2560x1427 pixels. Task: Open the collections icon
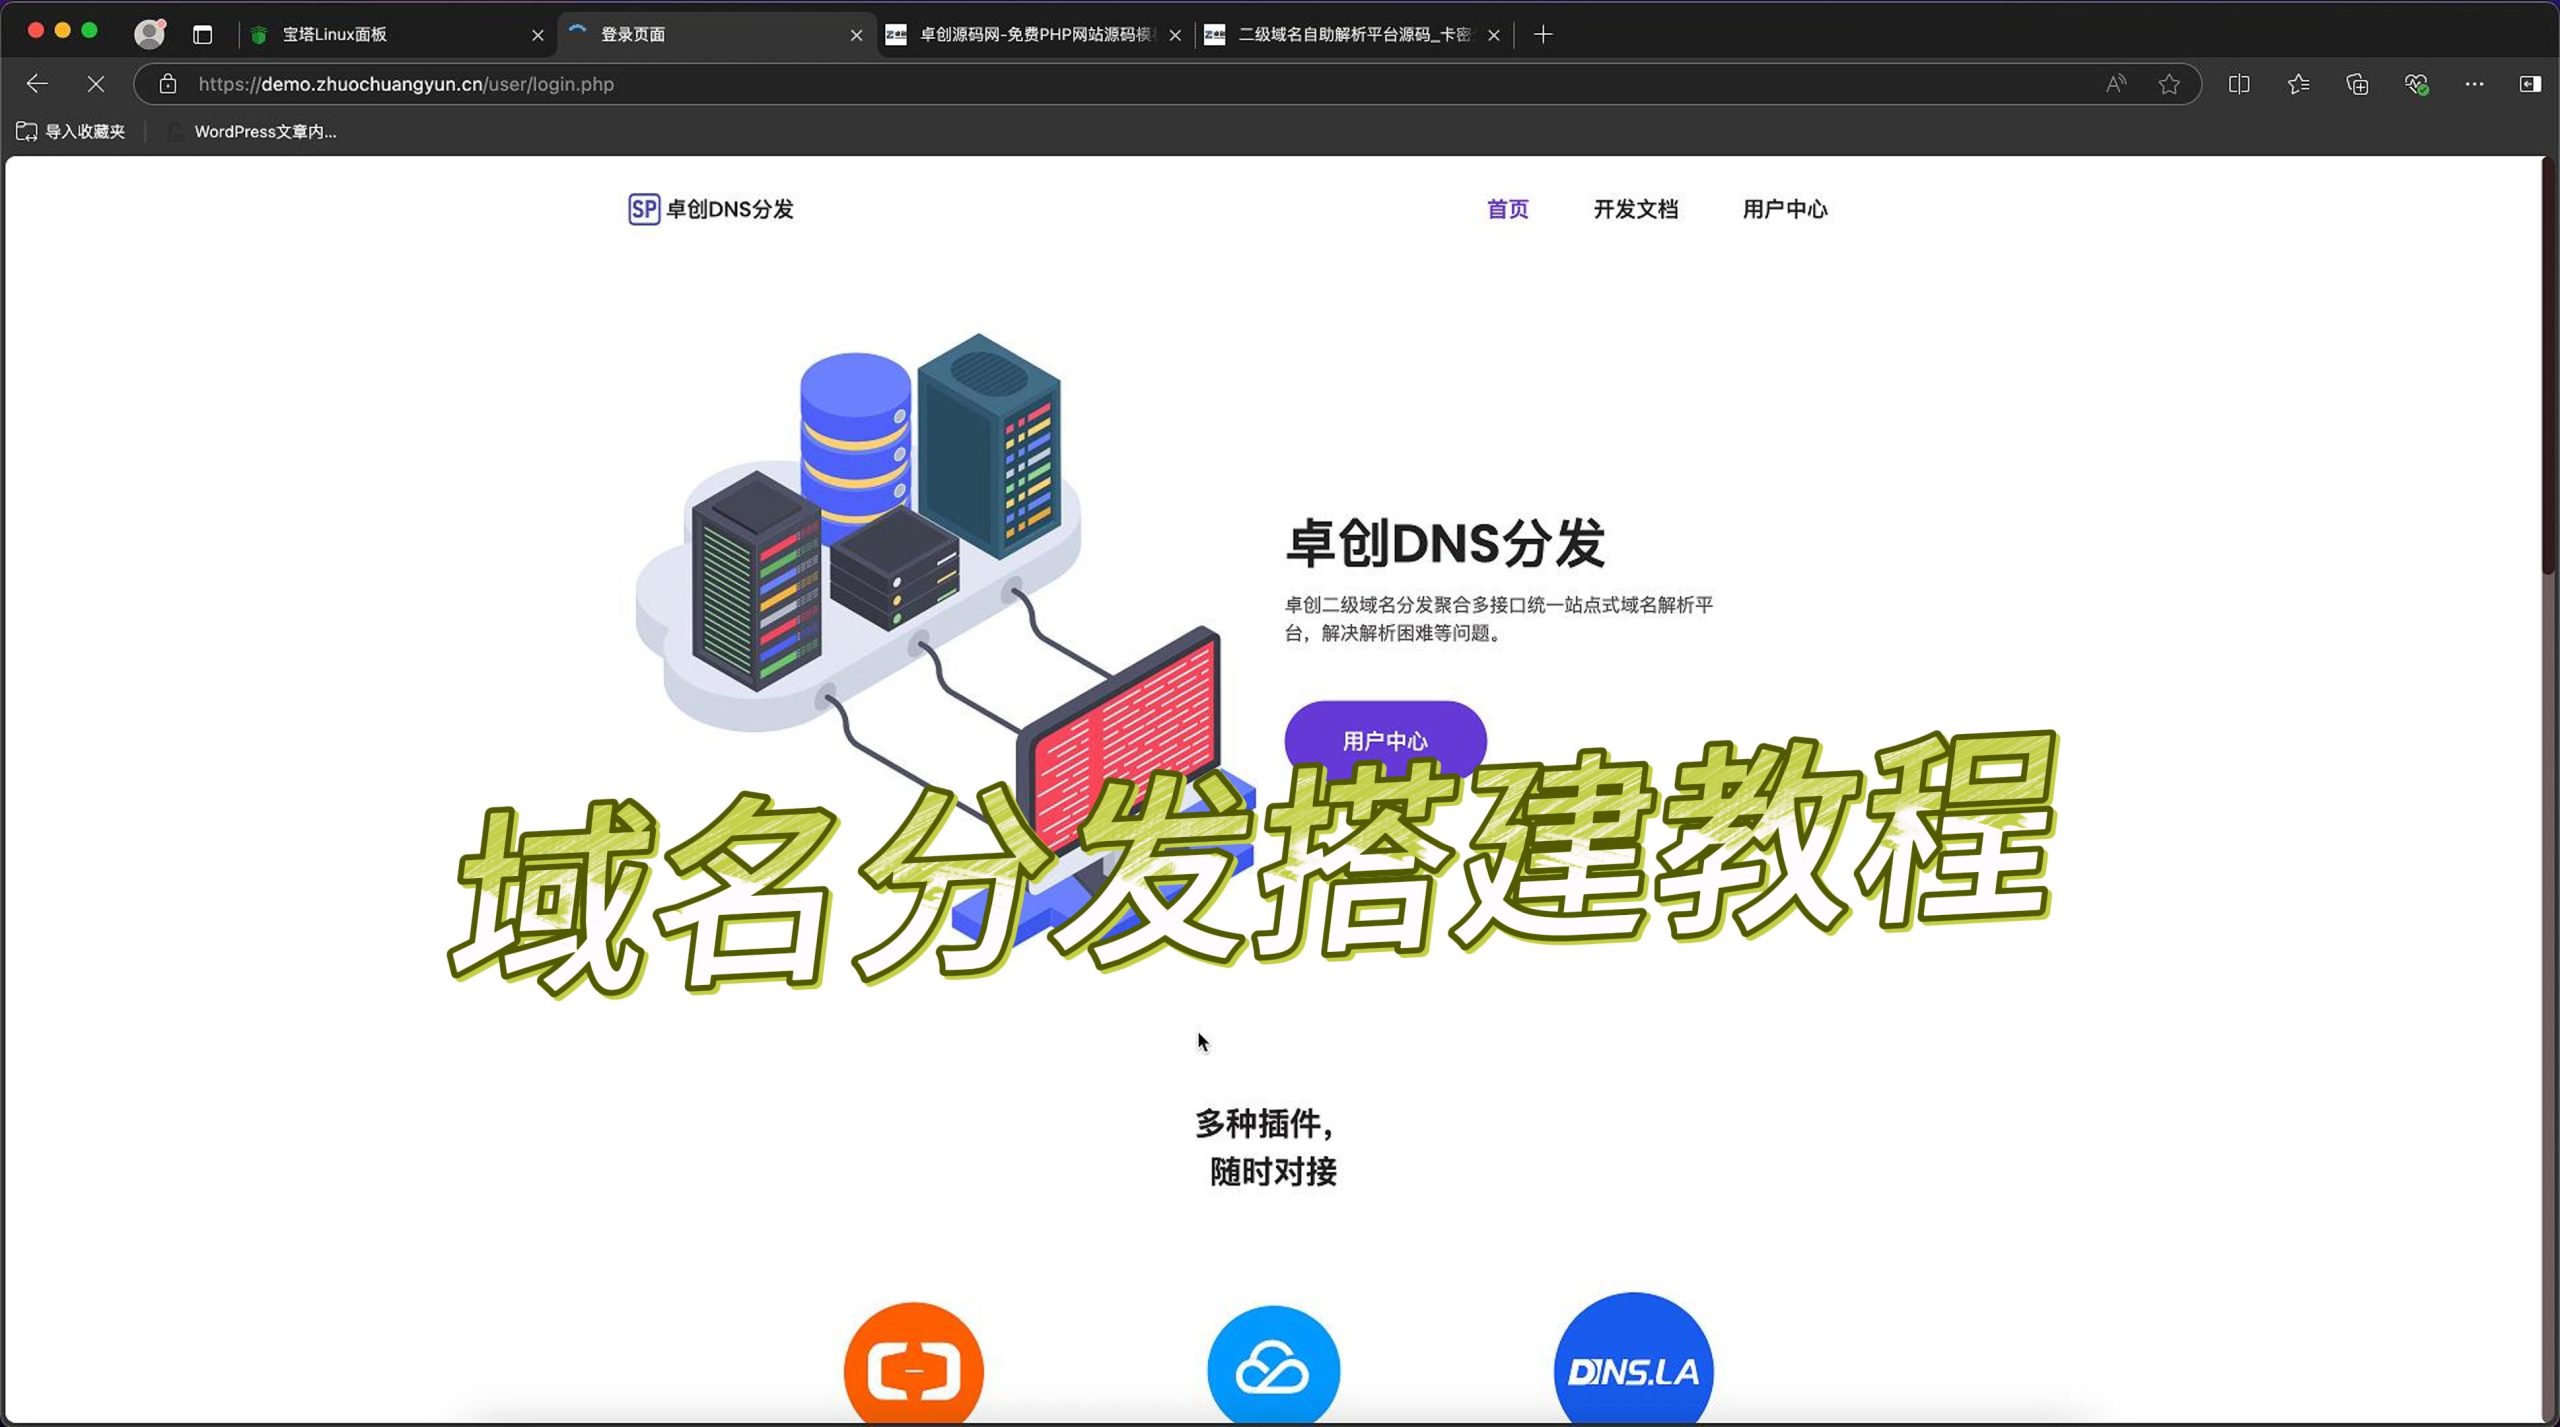click(2357, 84)
